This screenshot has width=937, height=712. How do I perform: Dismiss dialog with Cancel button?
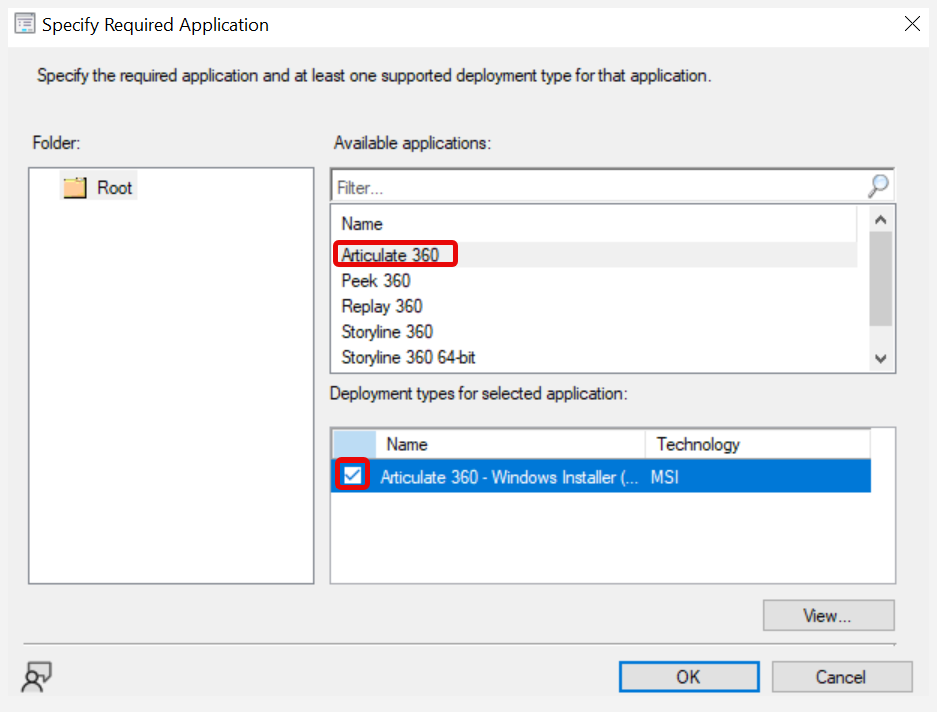[841, 677]
